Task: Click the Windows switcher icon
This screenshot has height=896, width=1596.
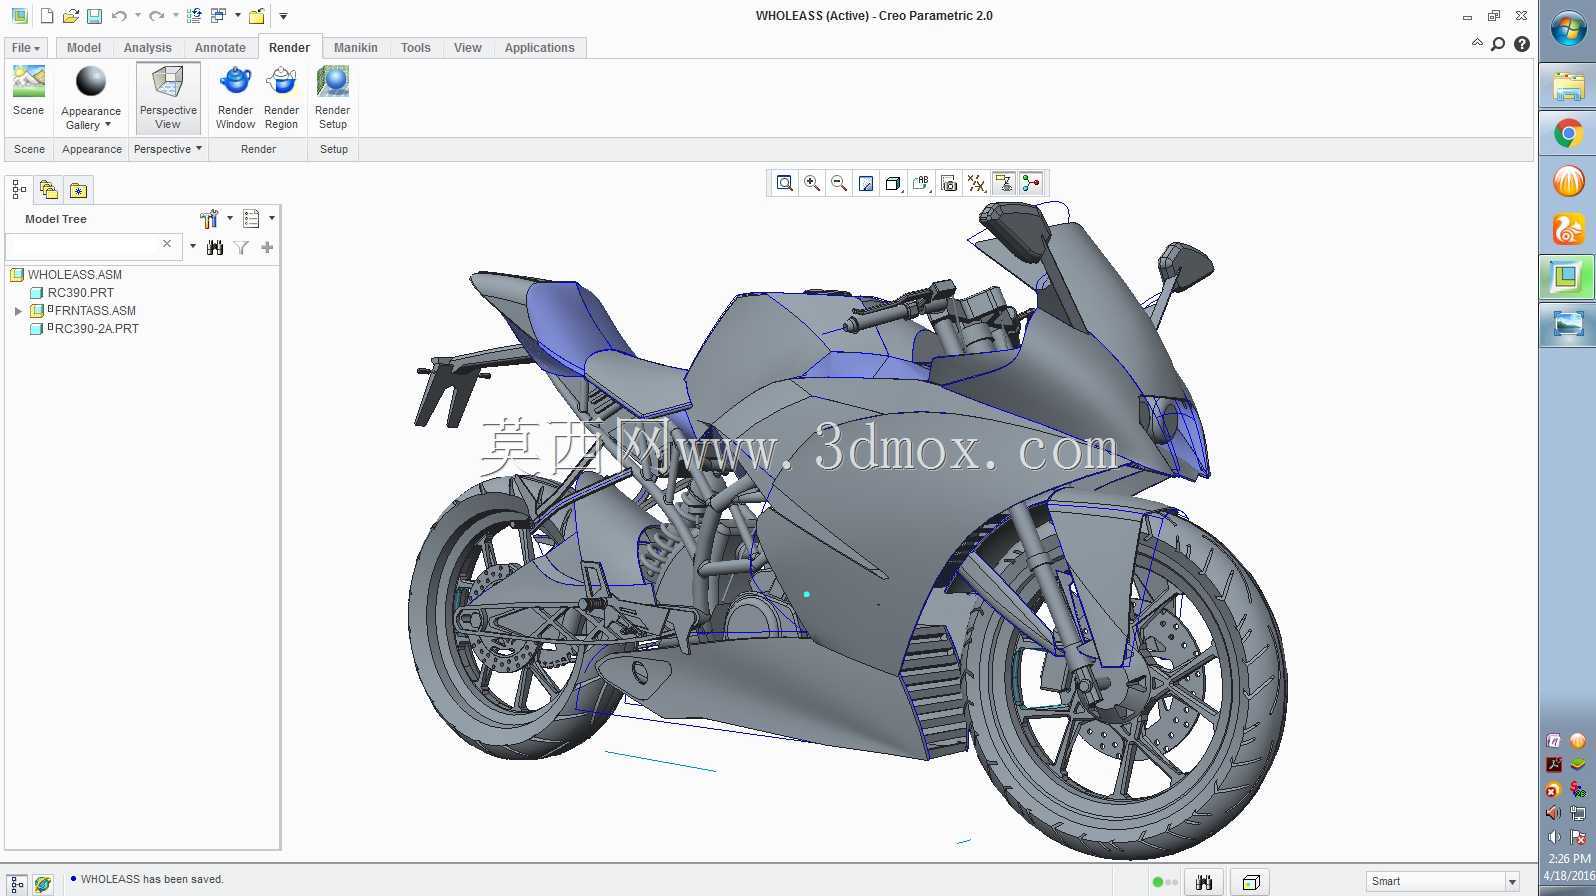Action: click(218, 16)
